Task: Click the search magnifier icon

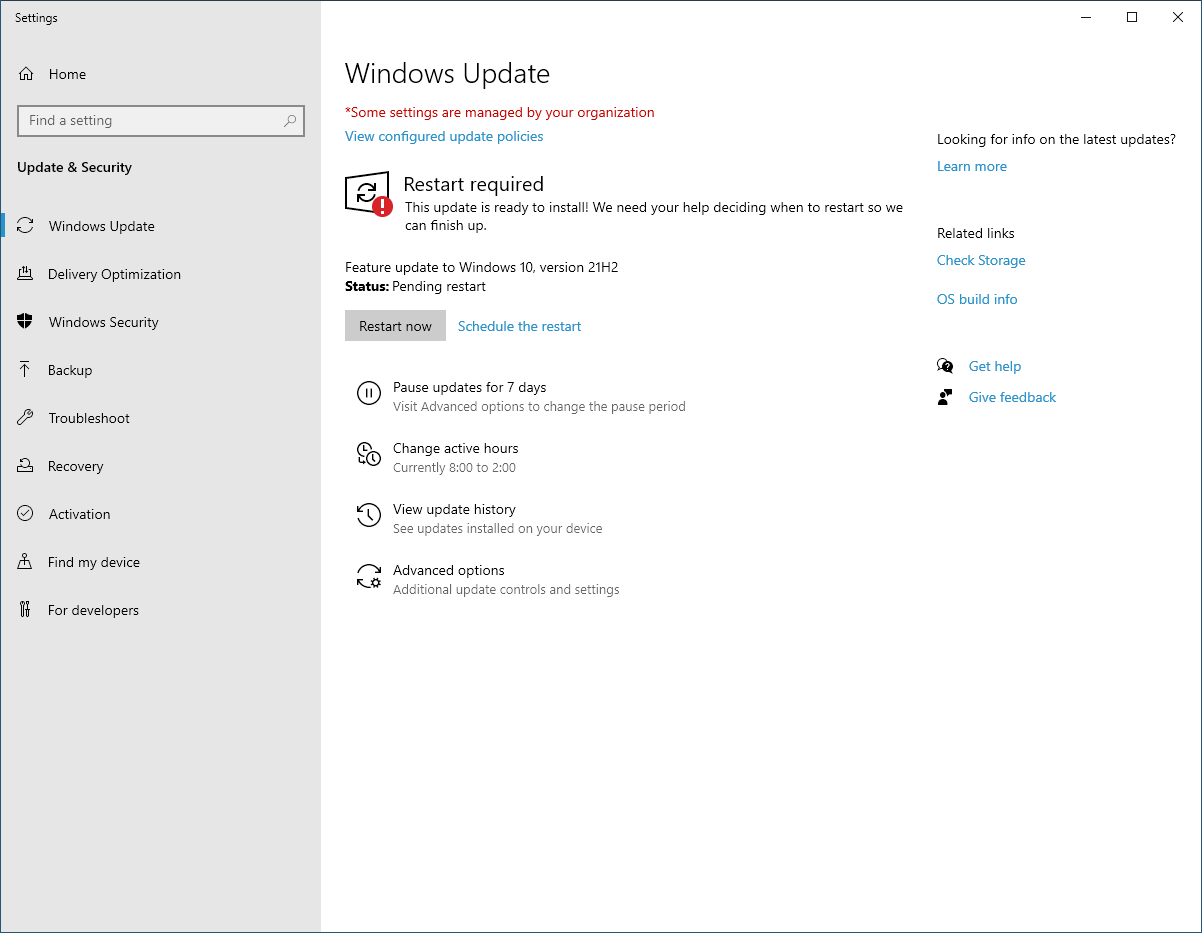Action: tap(290, 121)
